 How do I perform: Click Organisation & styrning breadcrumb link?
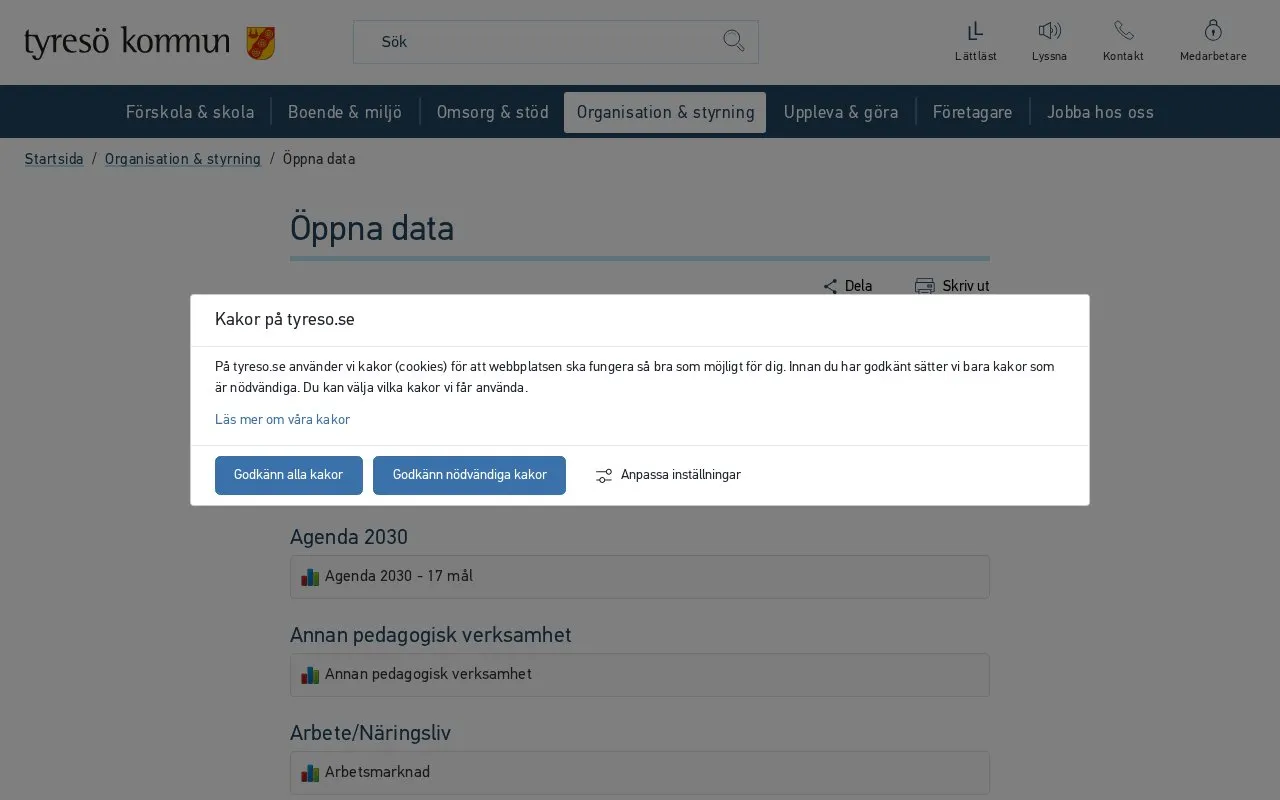pyautogui.click(x=183, y=159)
